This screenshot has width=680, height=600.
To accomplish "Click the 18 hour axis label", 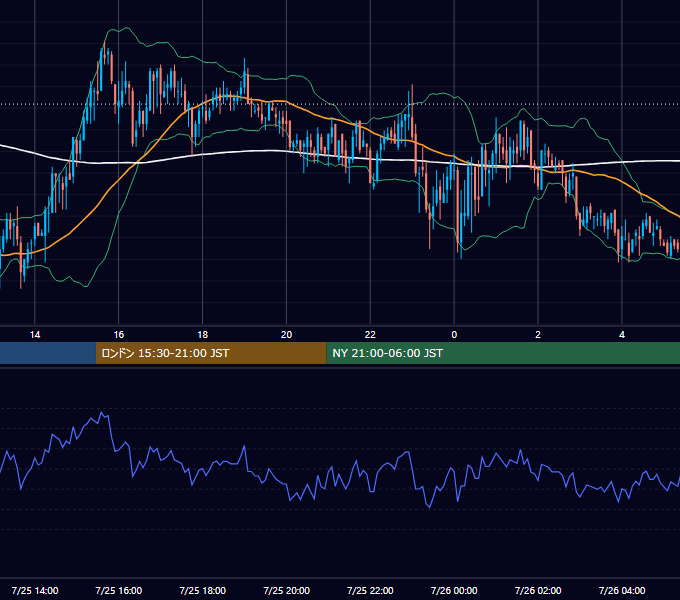I will coord(203,335).
